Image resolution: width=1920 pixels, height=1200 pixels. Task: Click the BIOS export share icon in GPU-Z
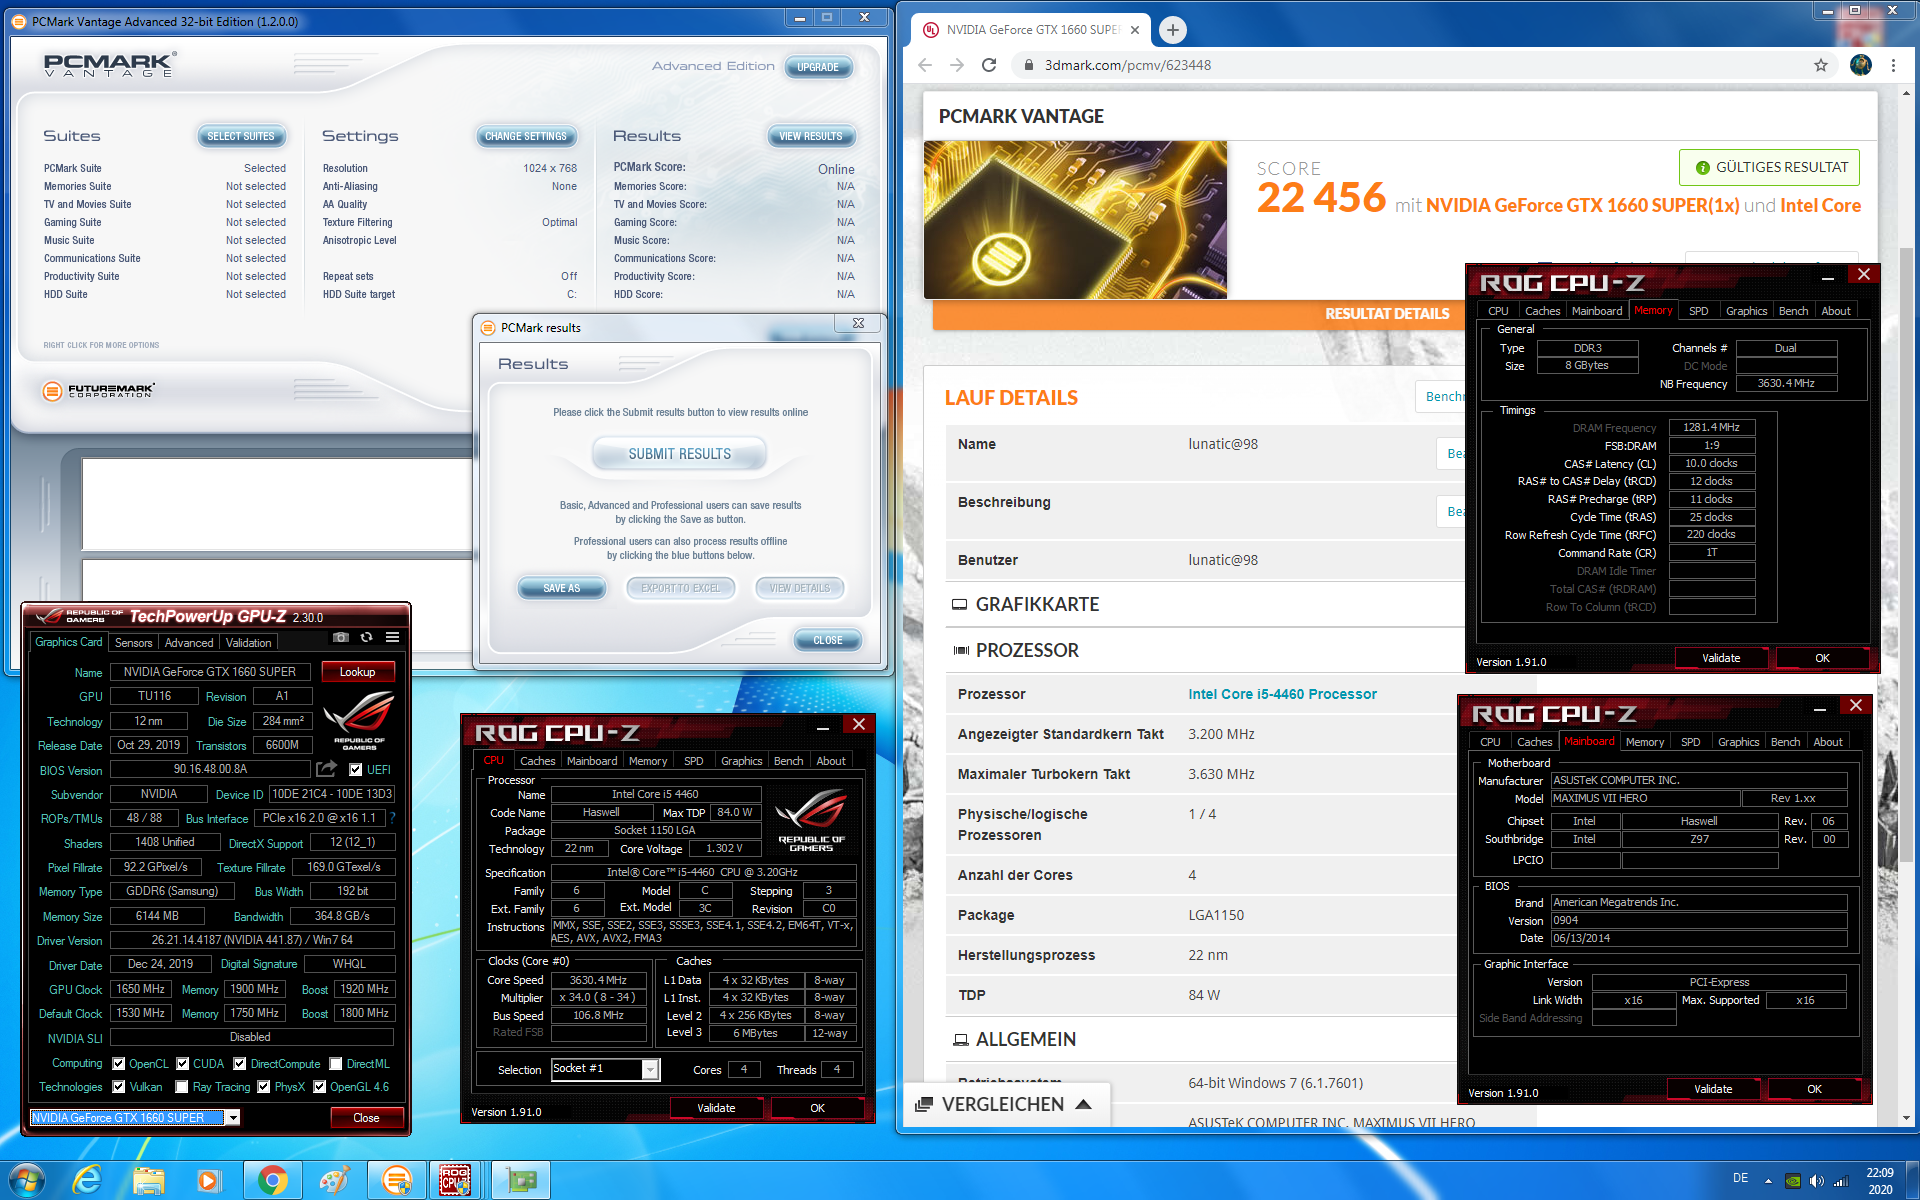(326, 769)
